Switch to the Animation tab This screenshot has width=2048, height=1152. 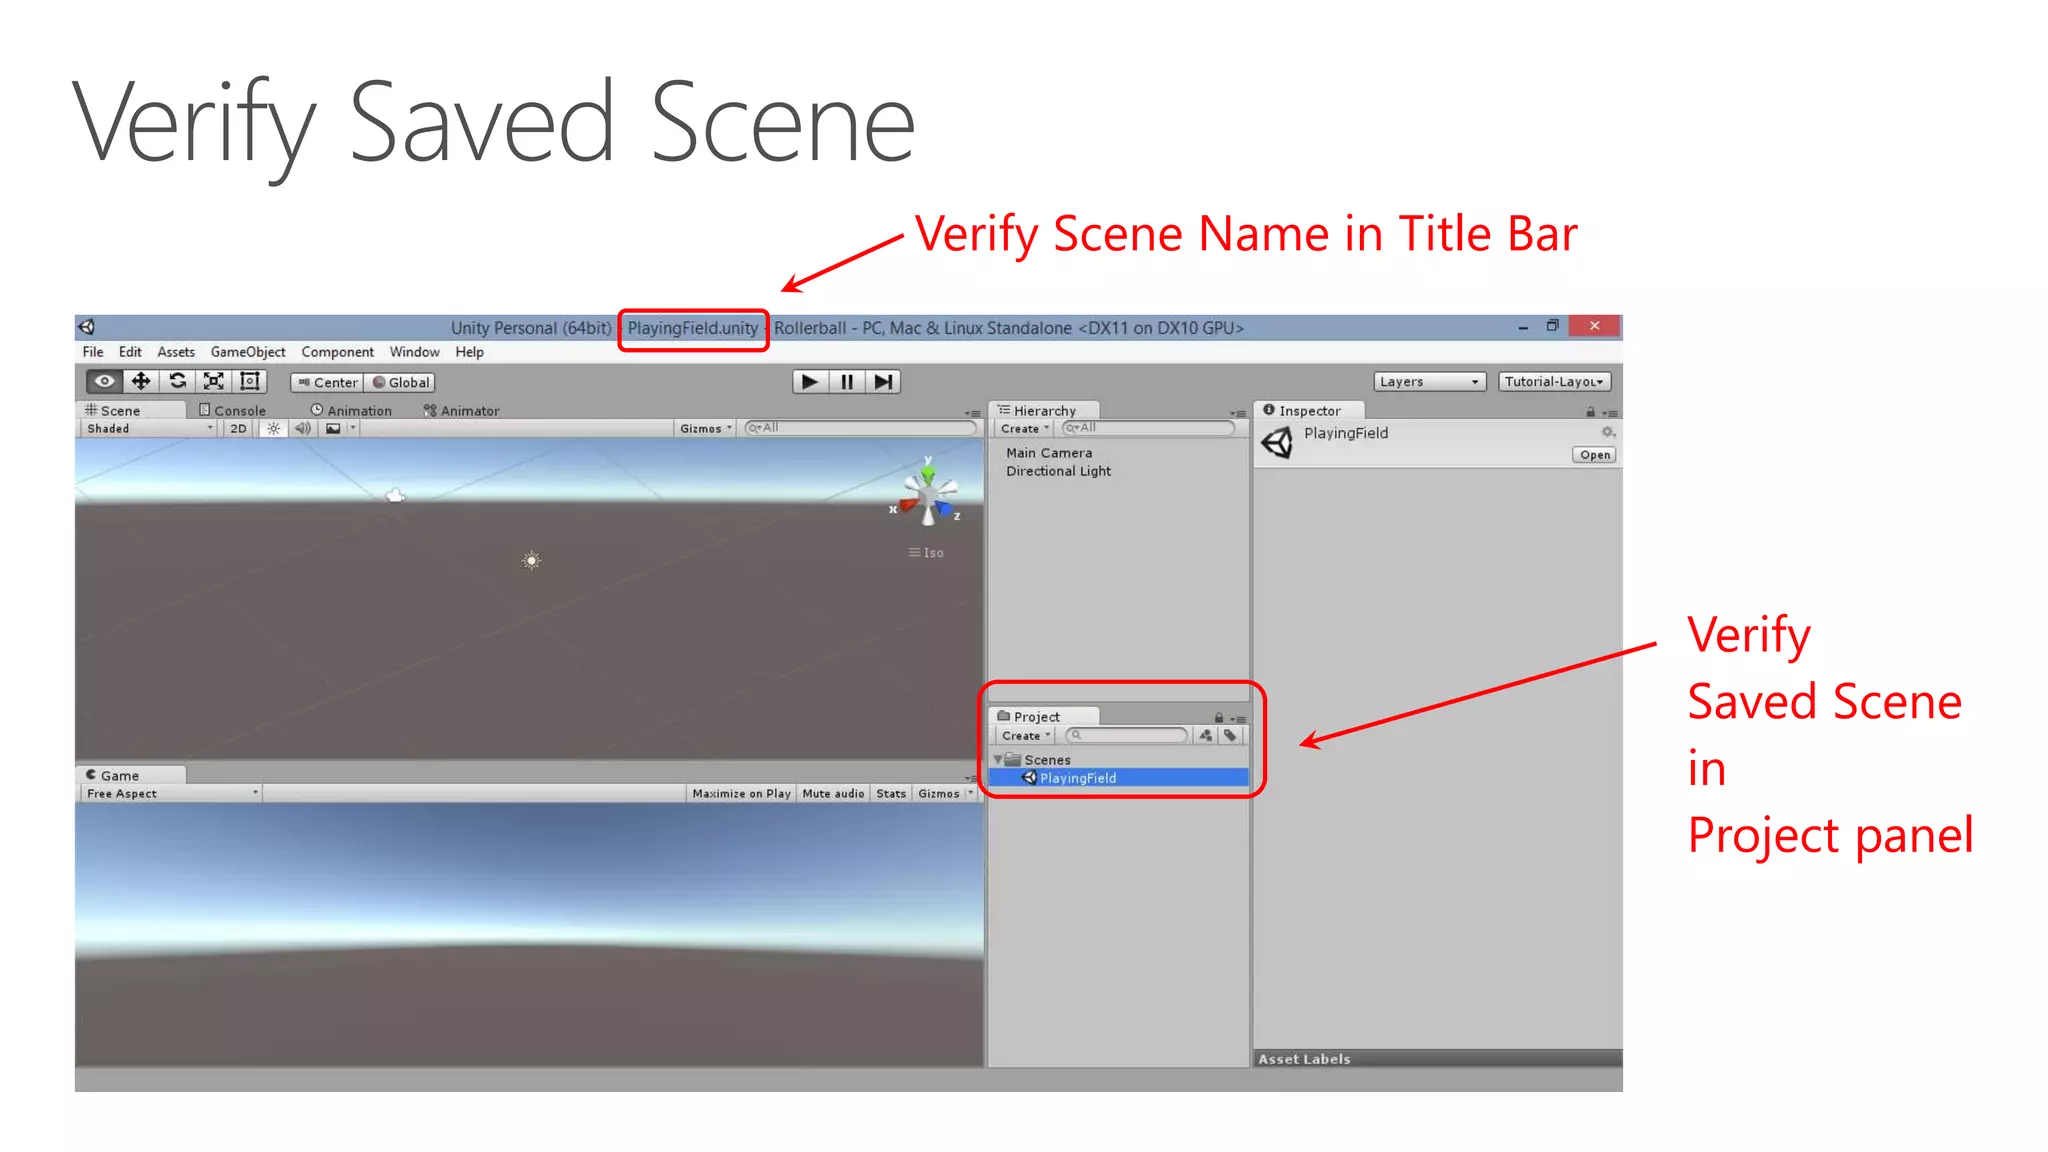tap(351, 410)
